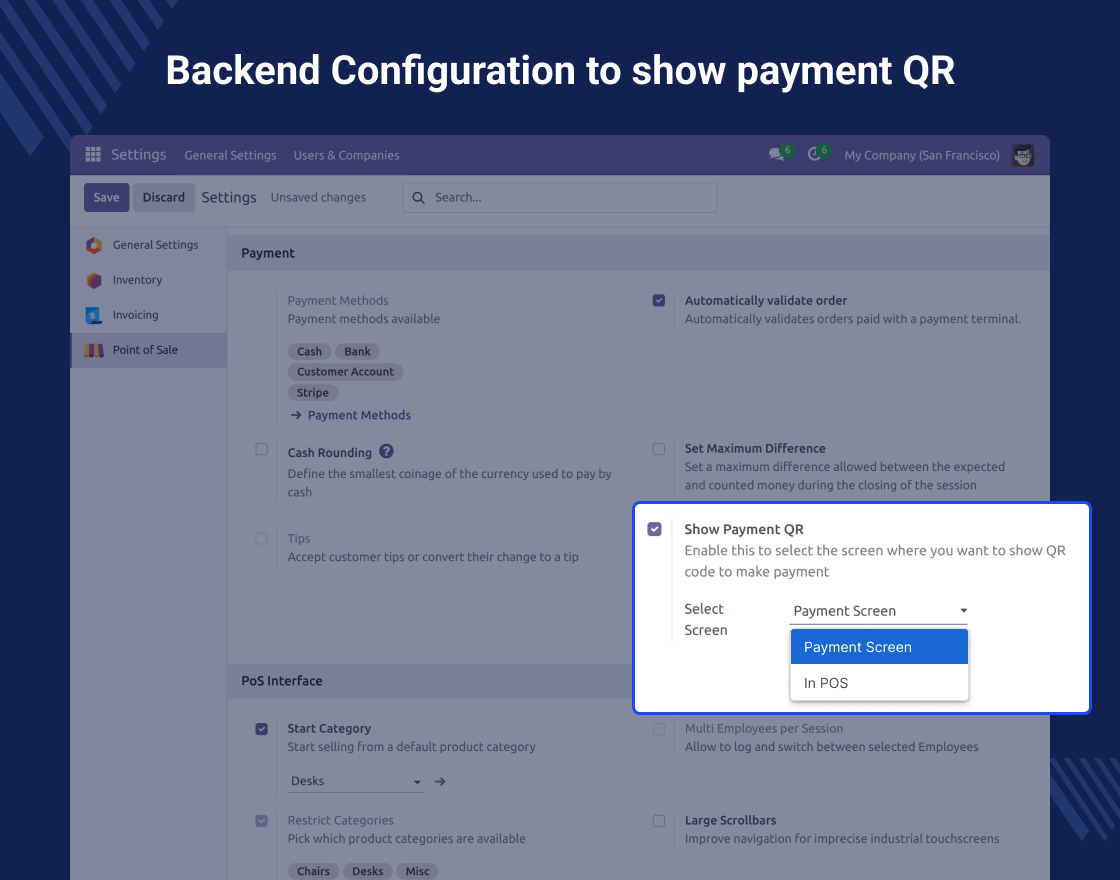The height and width of the screenshot is (880, 1120).
Task: Open the Users & Companies menu
Action: pos(346,155)
